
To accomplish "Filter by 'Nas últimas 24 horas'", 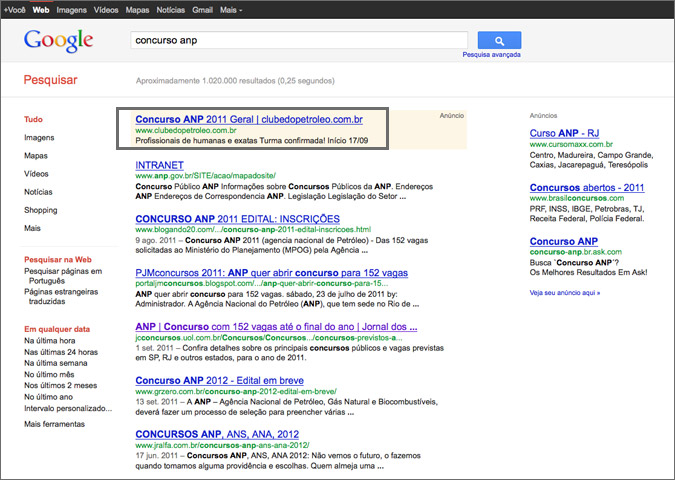I will coord(61,352).
